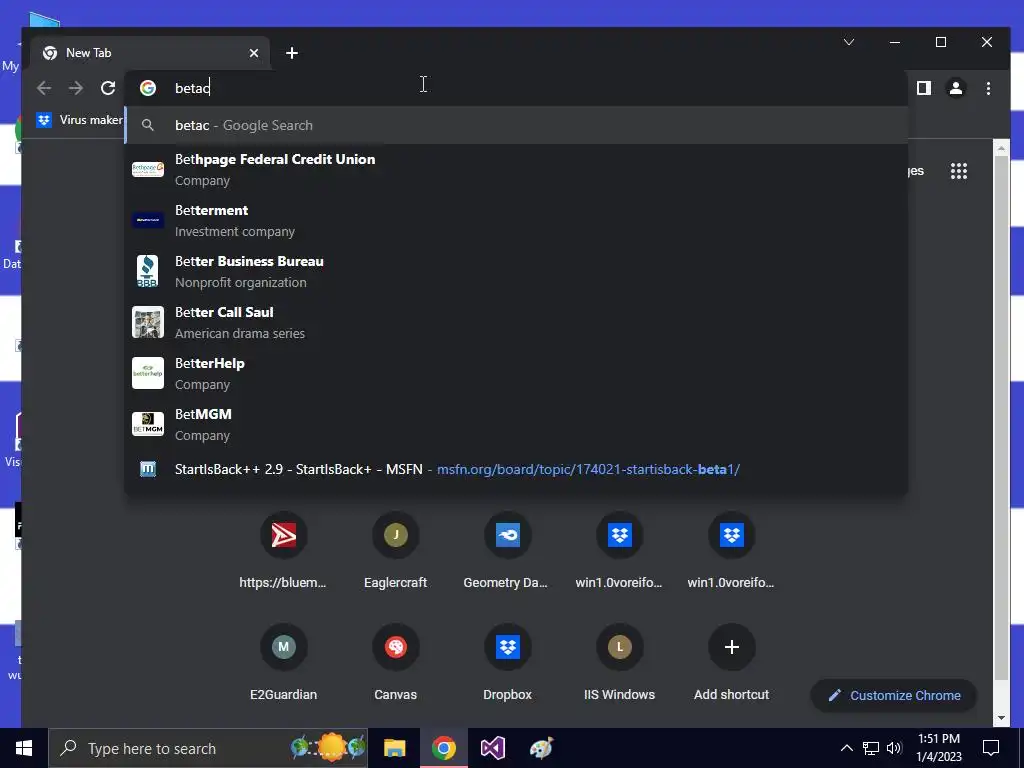Open File Explorer from the taskbar
The width and height of the screenshot is (1024, 768).
(x=394, y=748)
